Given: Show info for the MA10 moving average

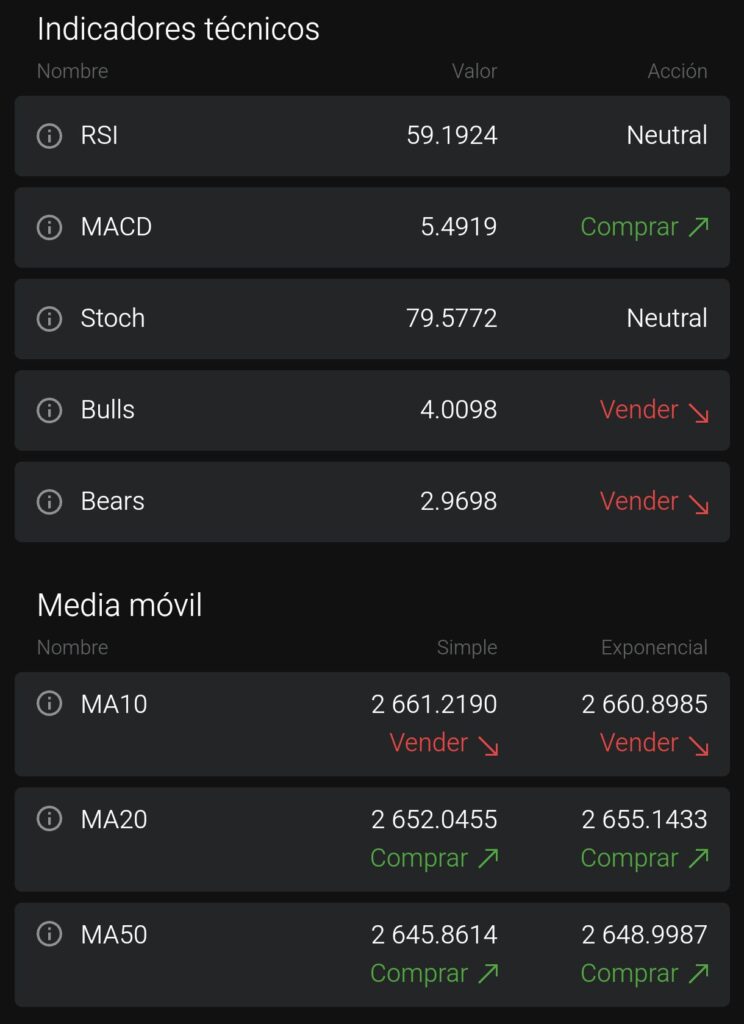Looking at the screenshot, I should [49, 703].
